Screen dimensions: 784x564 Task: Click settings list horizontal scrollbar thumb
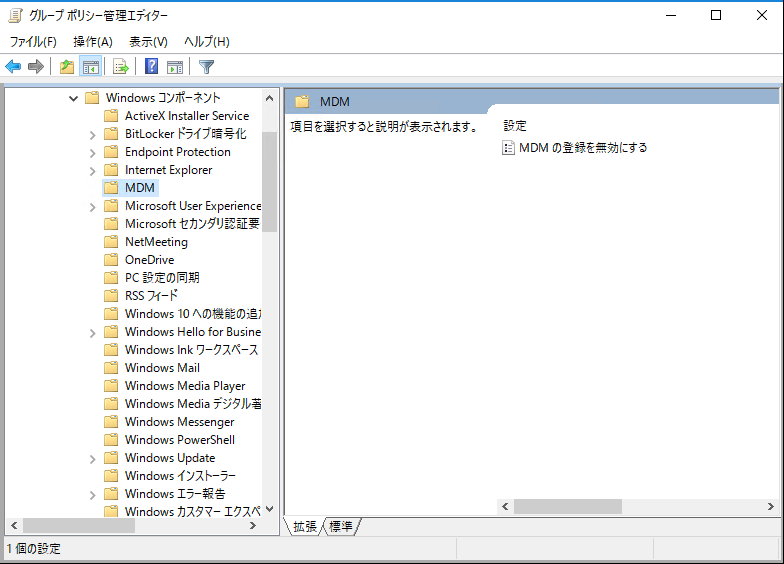pos(568,506)
